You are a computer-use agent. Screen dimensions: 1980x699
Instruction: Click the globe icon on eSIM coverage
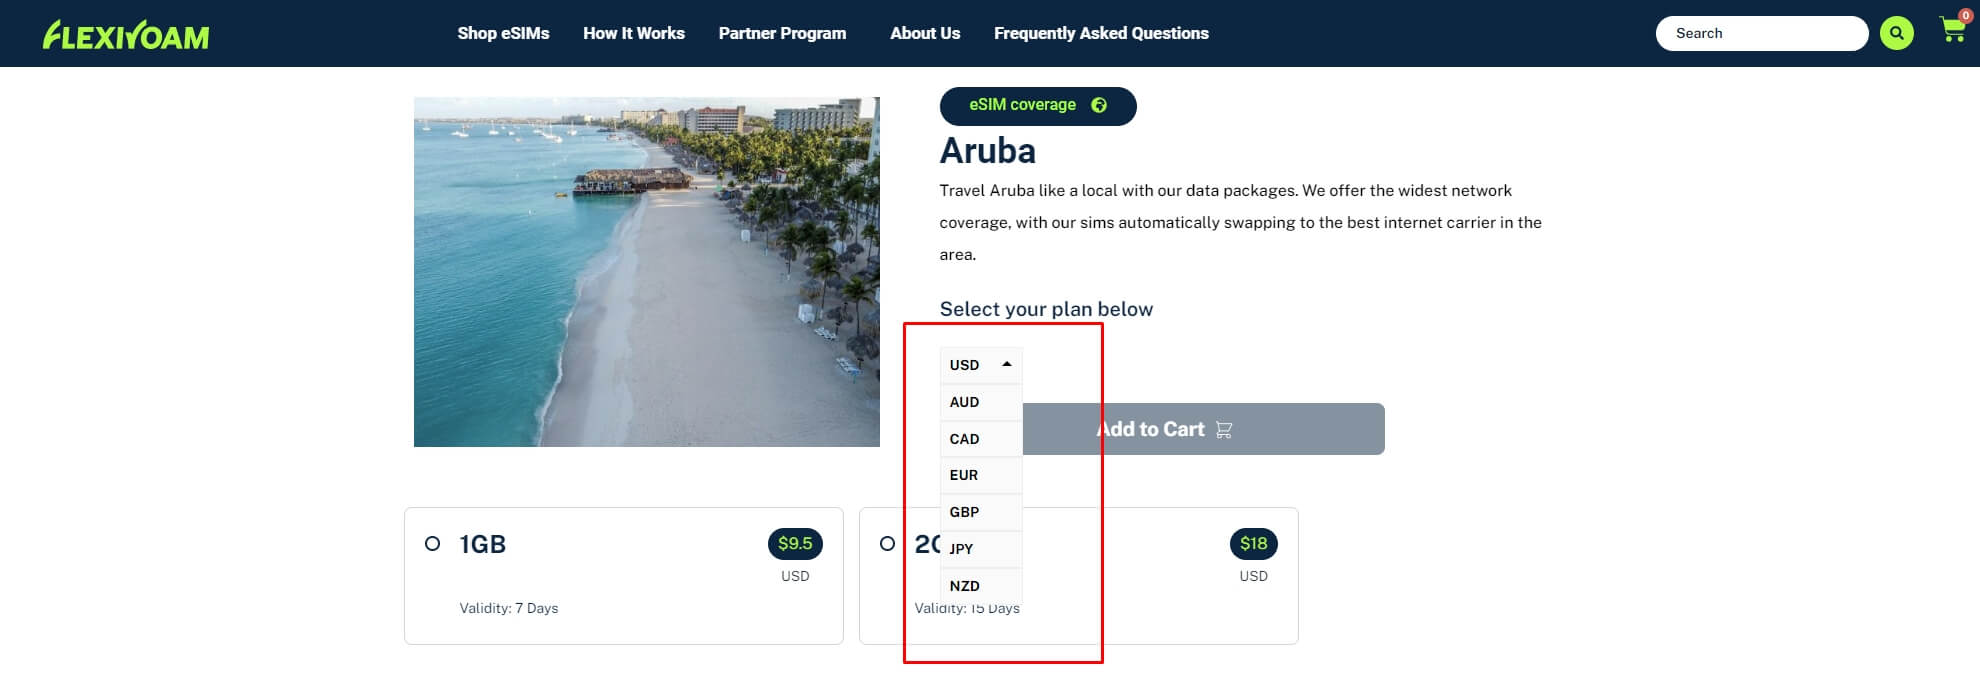(x=1099, y=105)
